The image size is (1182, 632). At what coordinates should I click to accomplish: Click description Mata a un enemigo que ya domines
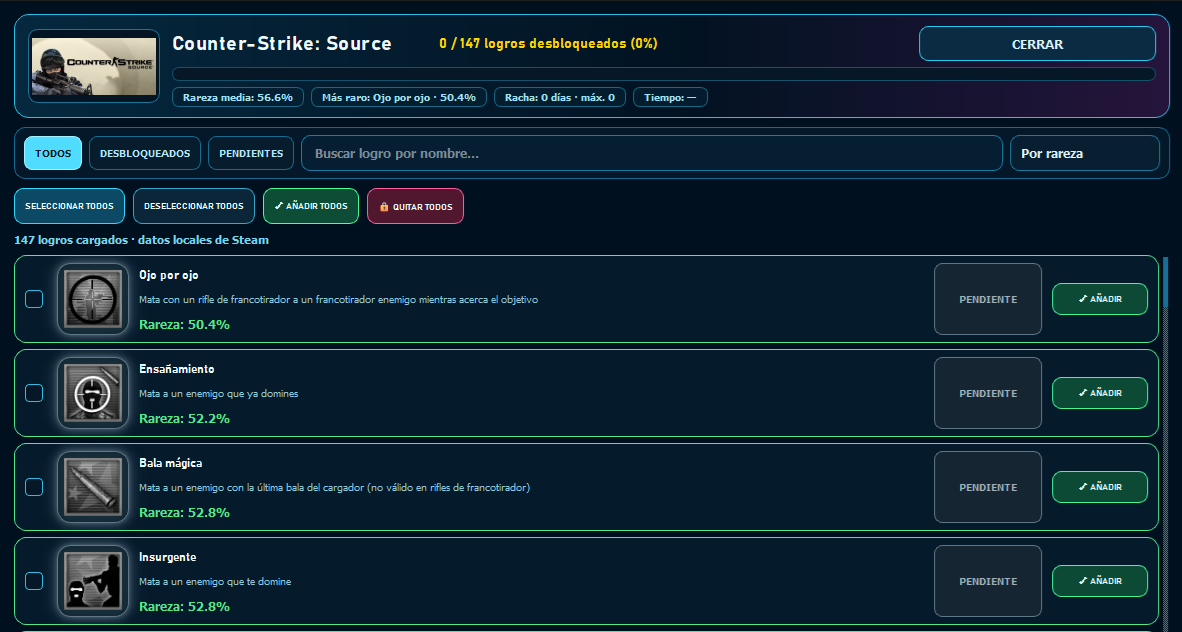[219, 394]
